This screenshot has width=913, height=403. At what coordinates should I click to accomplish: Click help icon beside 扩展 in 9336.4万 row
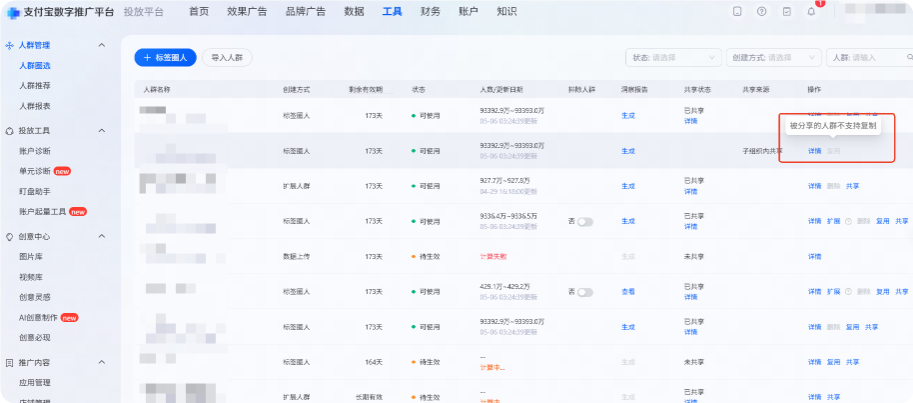[x=848, y=221]
